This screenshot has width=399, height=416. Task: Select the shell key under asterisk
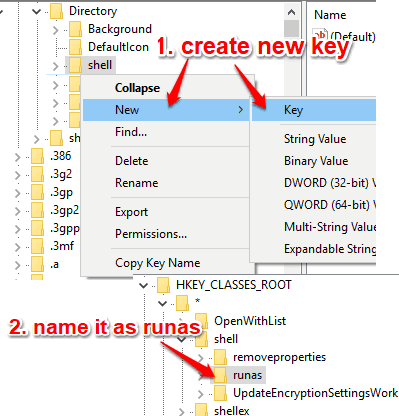226,339
